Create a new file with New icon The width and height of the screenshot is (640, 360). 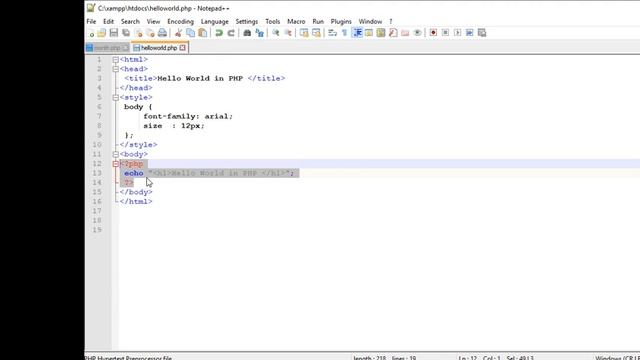pos(91,33)
